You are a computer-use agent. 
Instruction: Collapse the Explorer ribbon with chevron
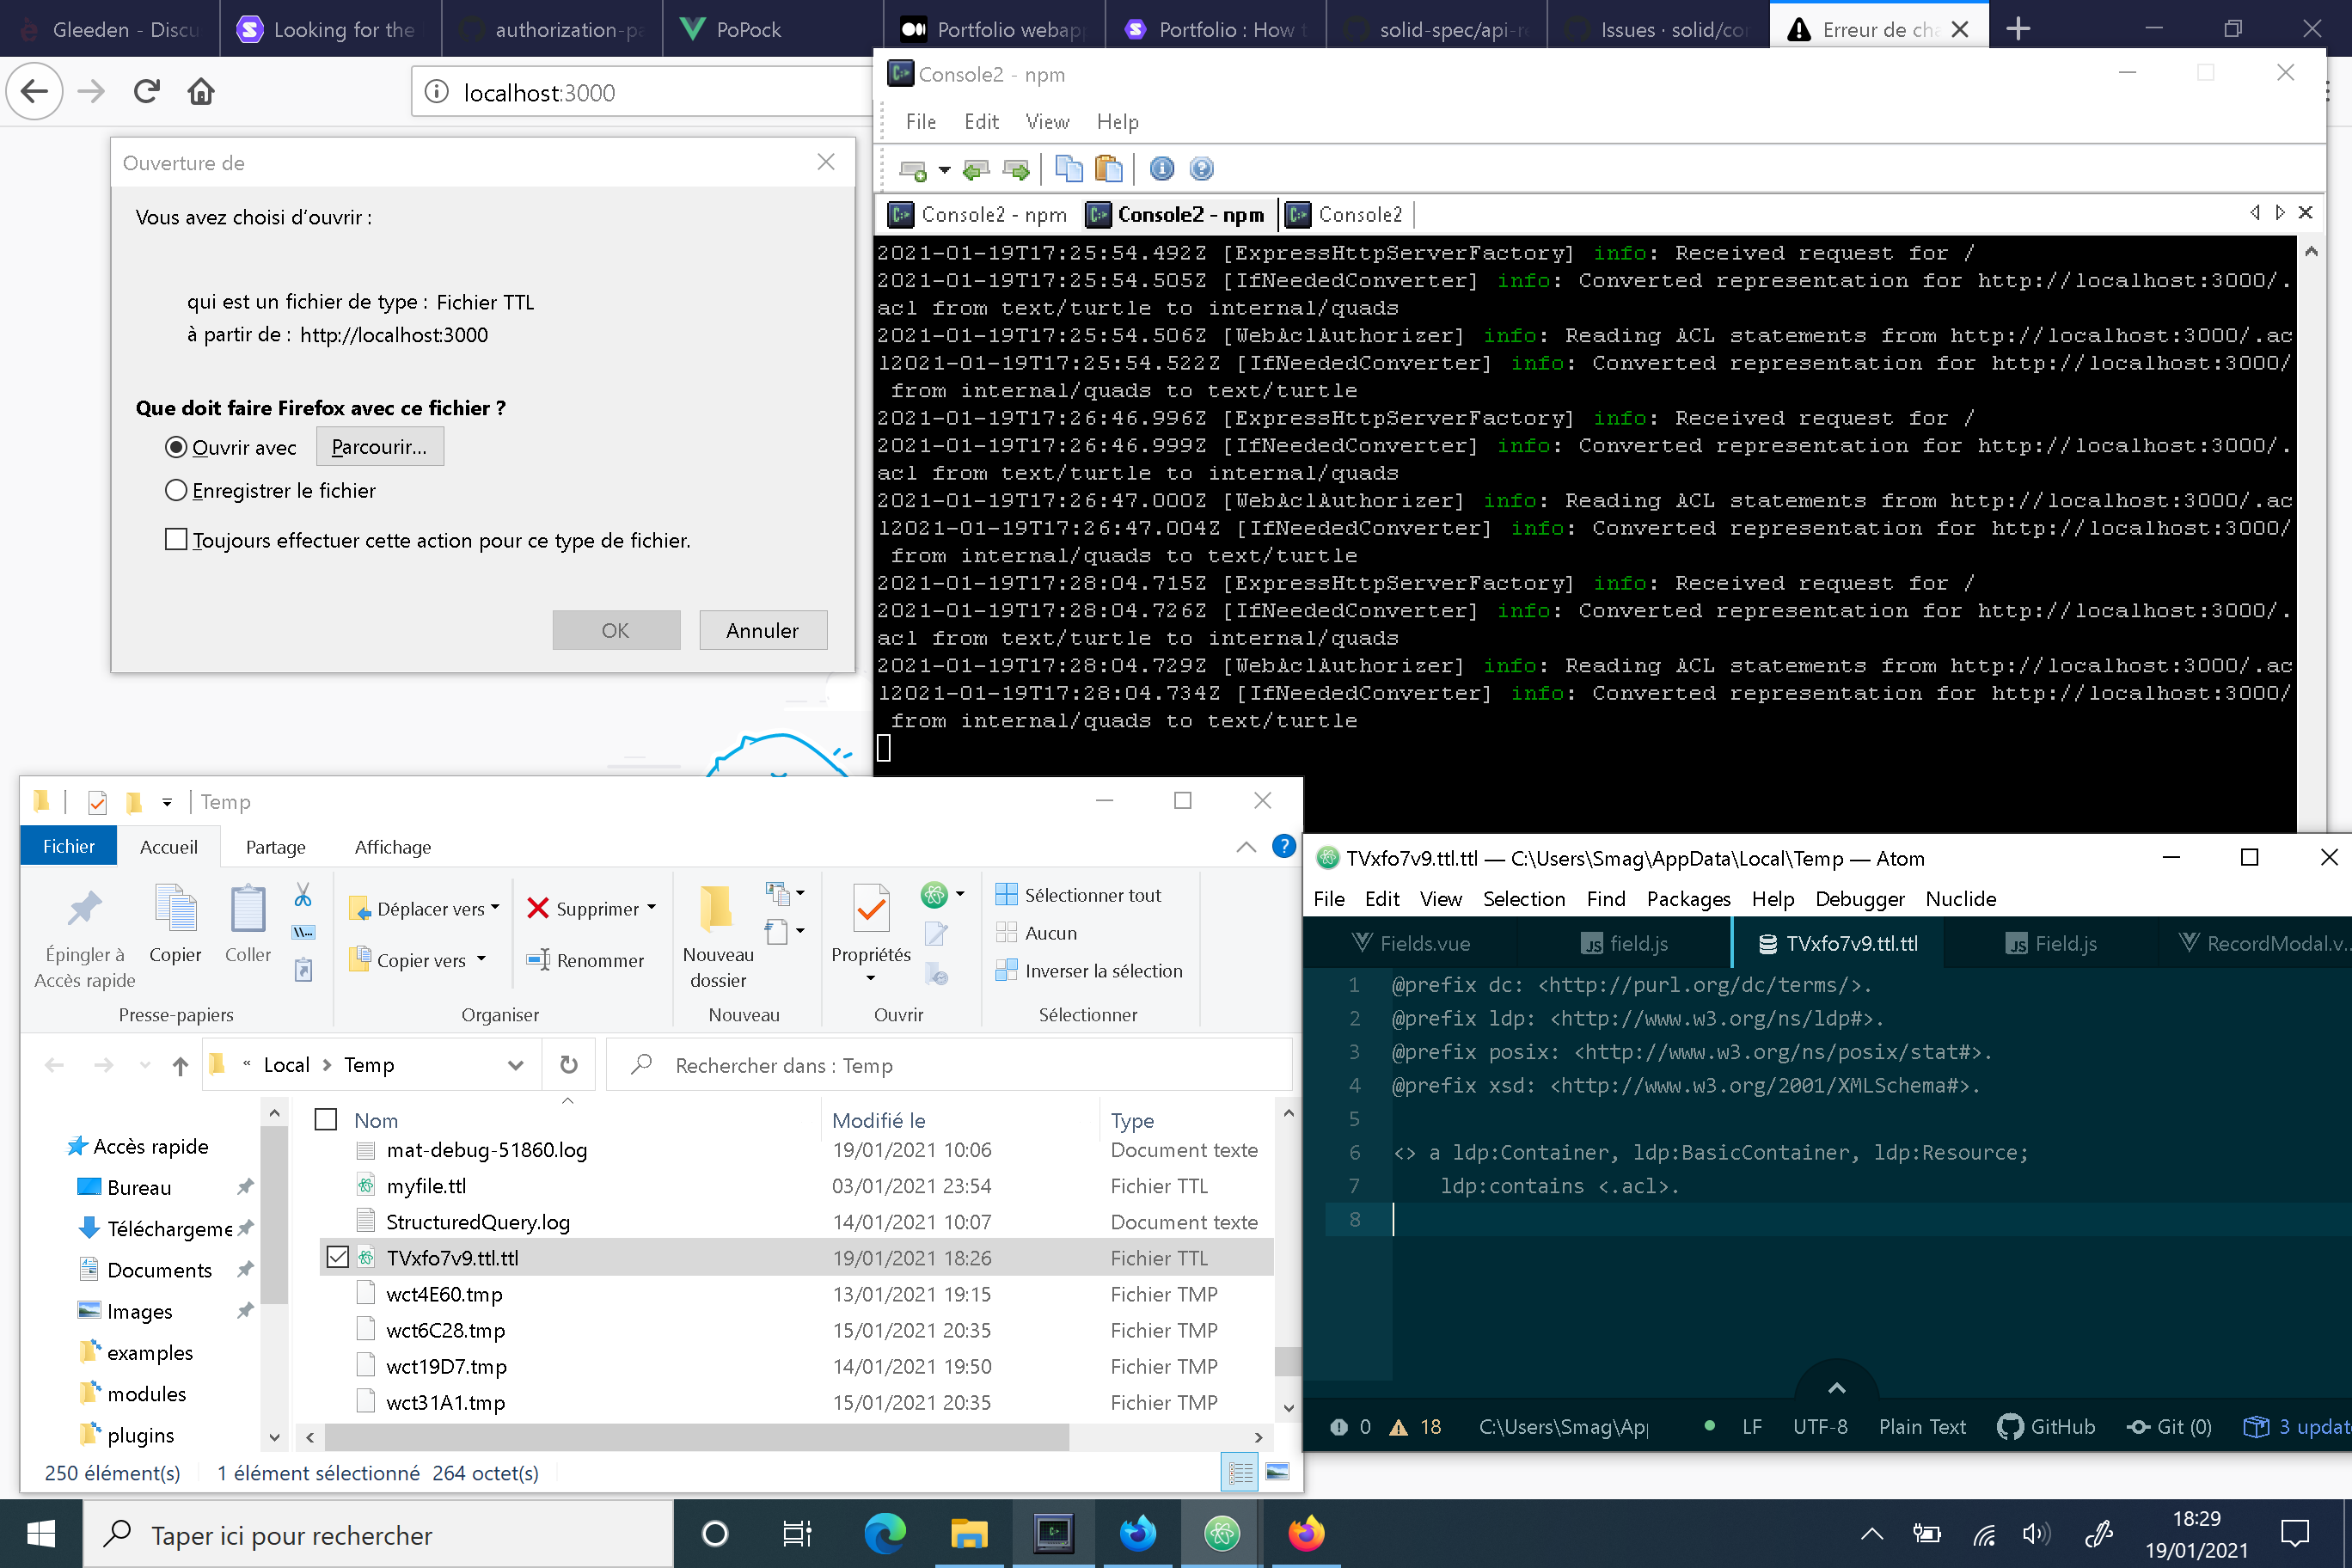[1246, 847]
